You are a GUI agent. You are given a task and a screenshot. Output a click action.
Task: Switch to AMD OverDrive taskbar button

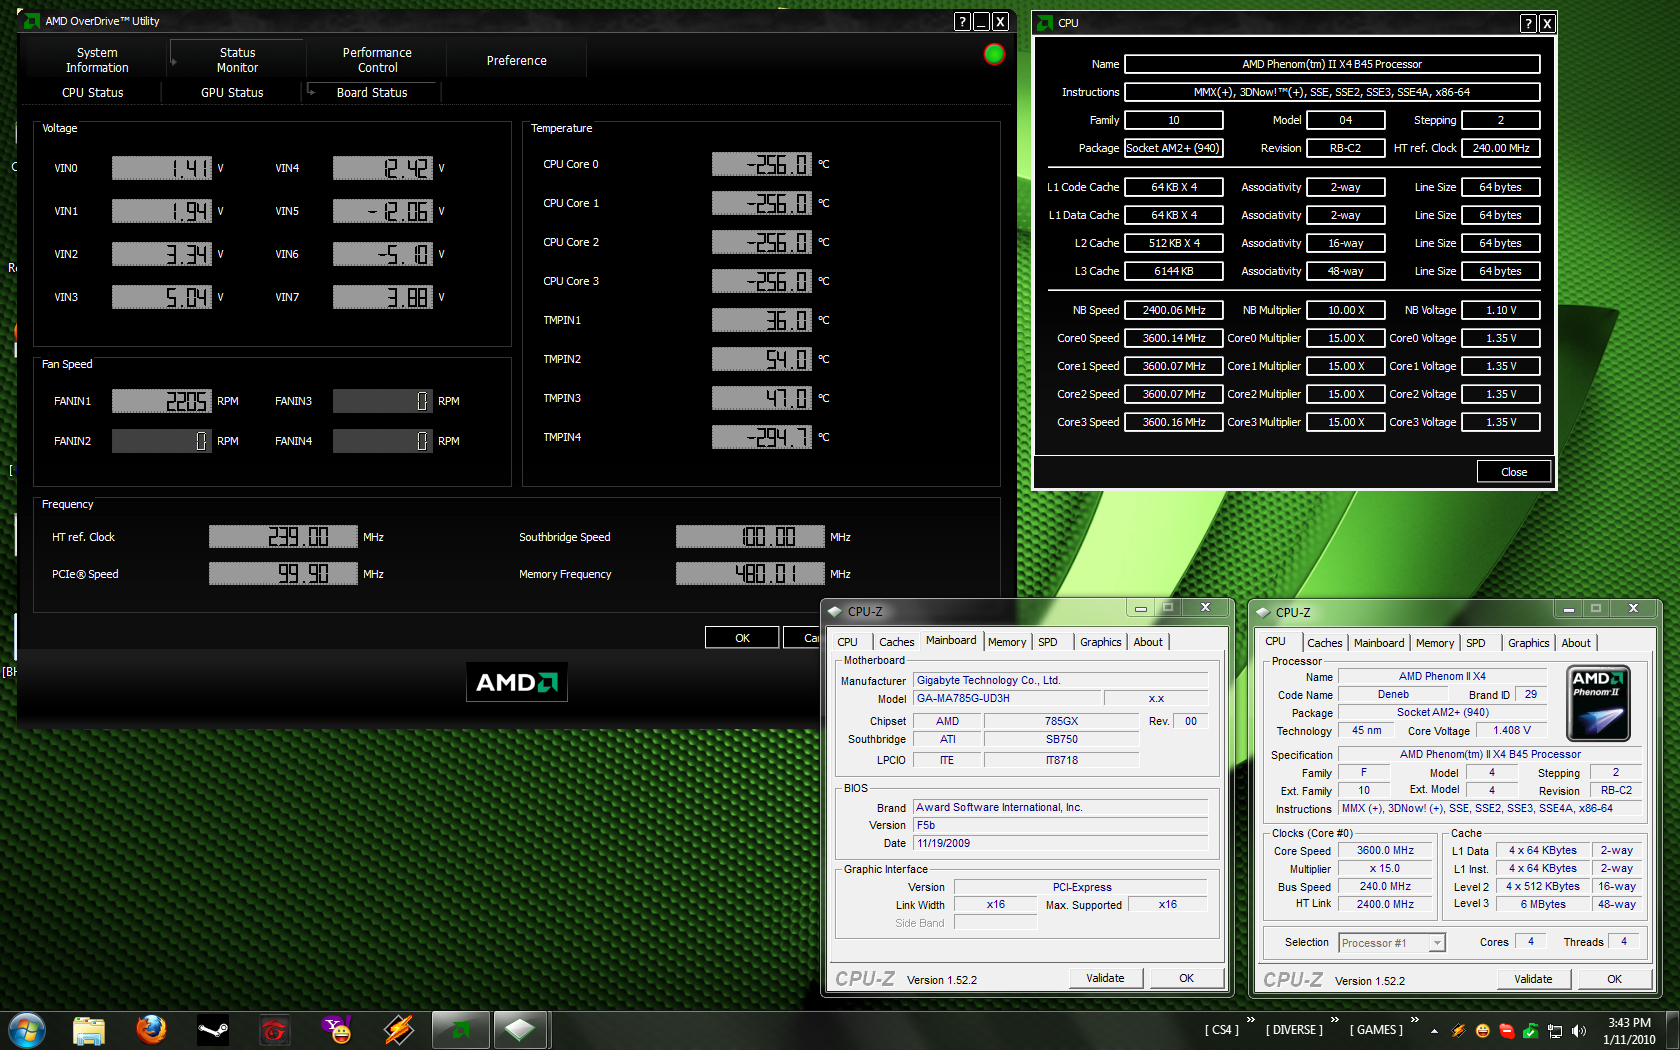(460, 1030)
